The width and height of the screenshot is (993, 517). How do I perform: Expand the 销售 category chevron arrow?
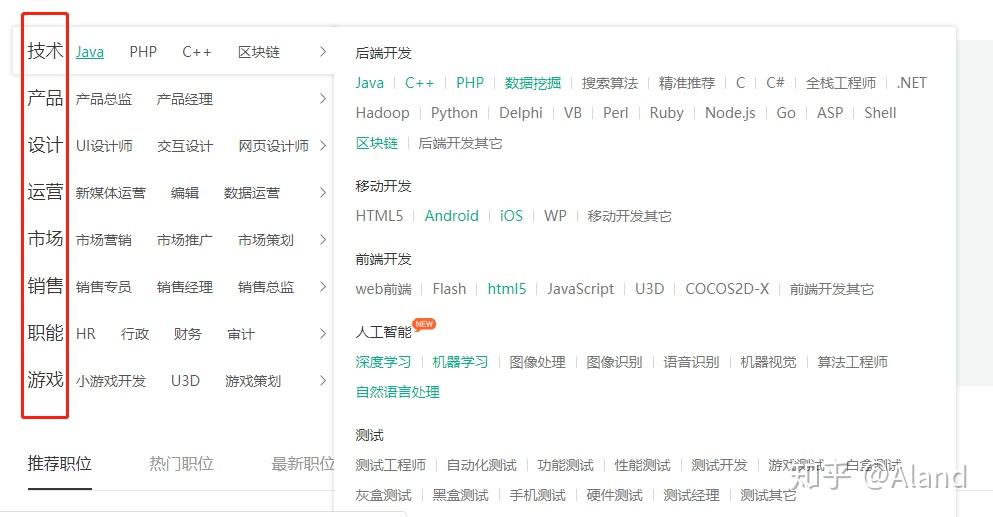tap(323, 286)
